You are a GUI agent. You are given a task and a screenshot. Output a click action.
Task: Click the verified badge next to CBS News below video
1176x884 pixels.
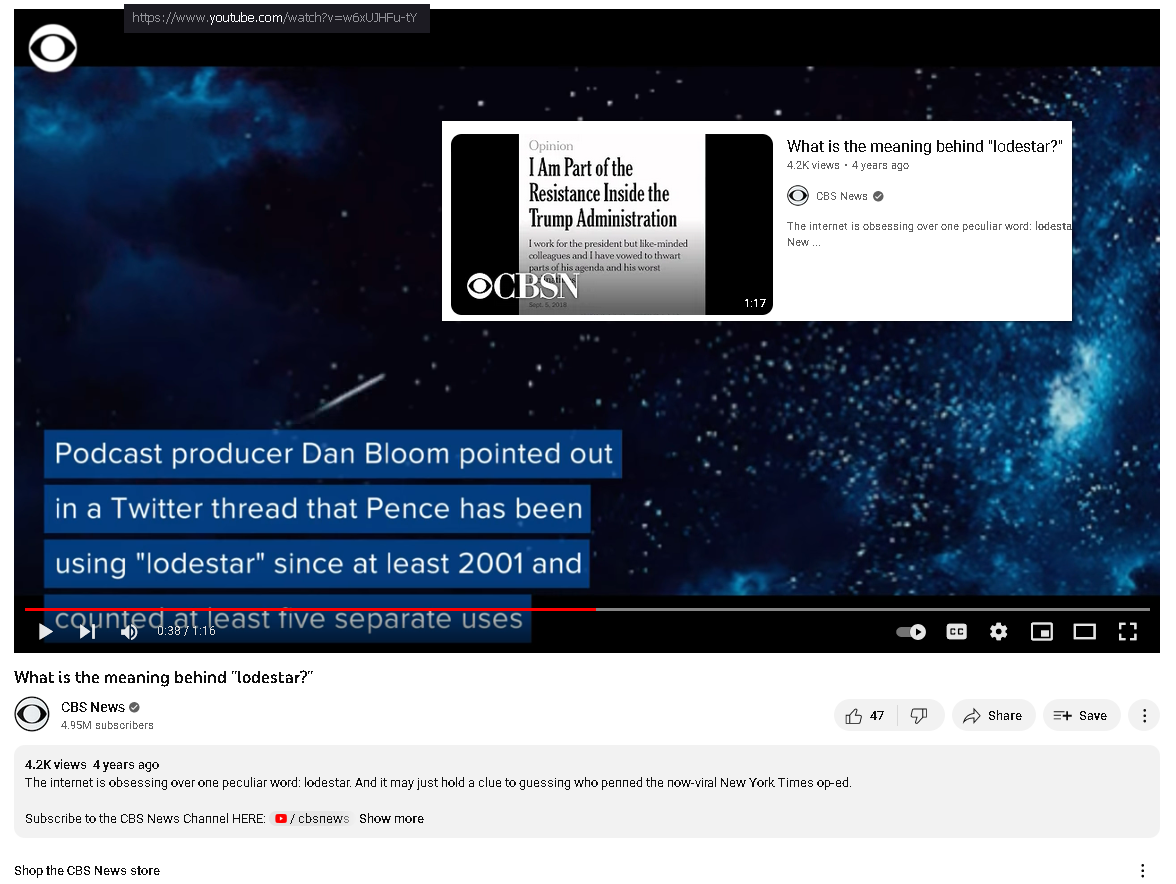[x=134, y=707]
